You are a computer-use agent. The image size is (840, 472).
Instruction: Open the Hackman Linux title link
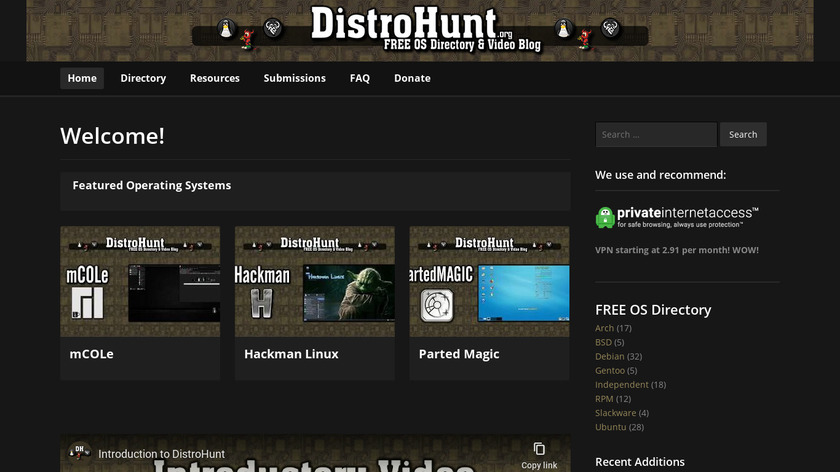[x=291, y=354]
